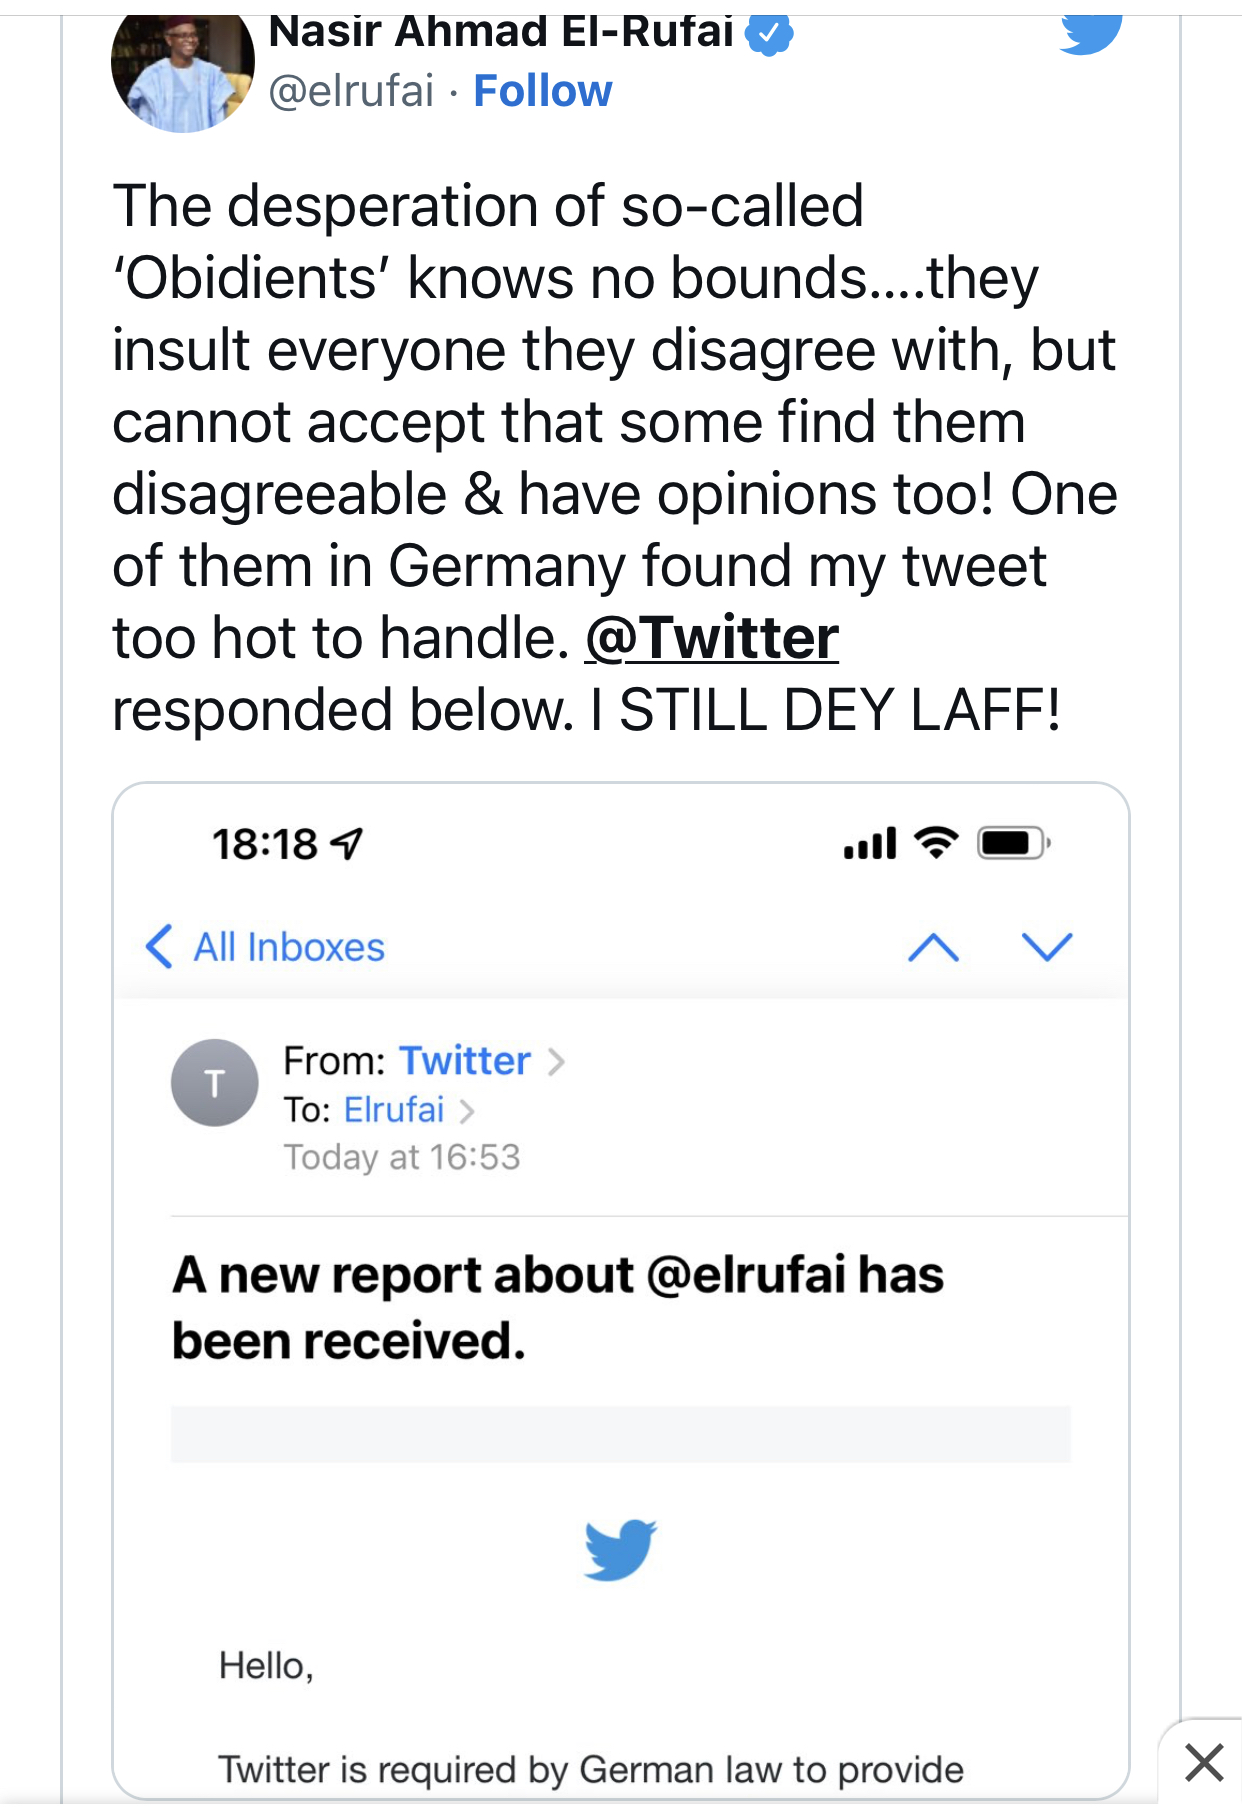The height and width of the screenshot is (1810, 1242).
Task: Follow the @elrufai account
Action: 544,90
